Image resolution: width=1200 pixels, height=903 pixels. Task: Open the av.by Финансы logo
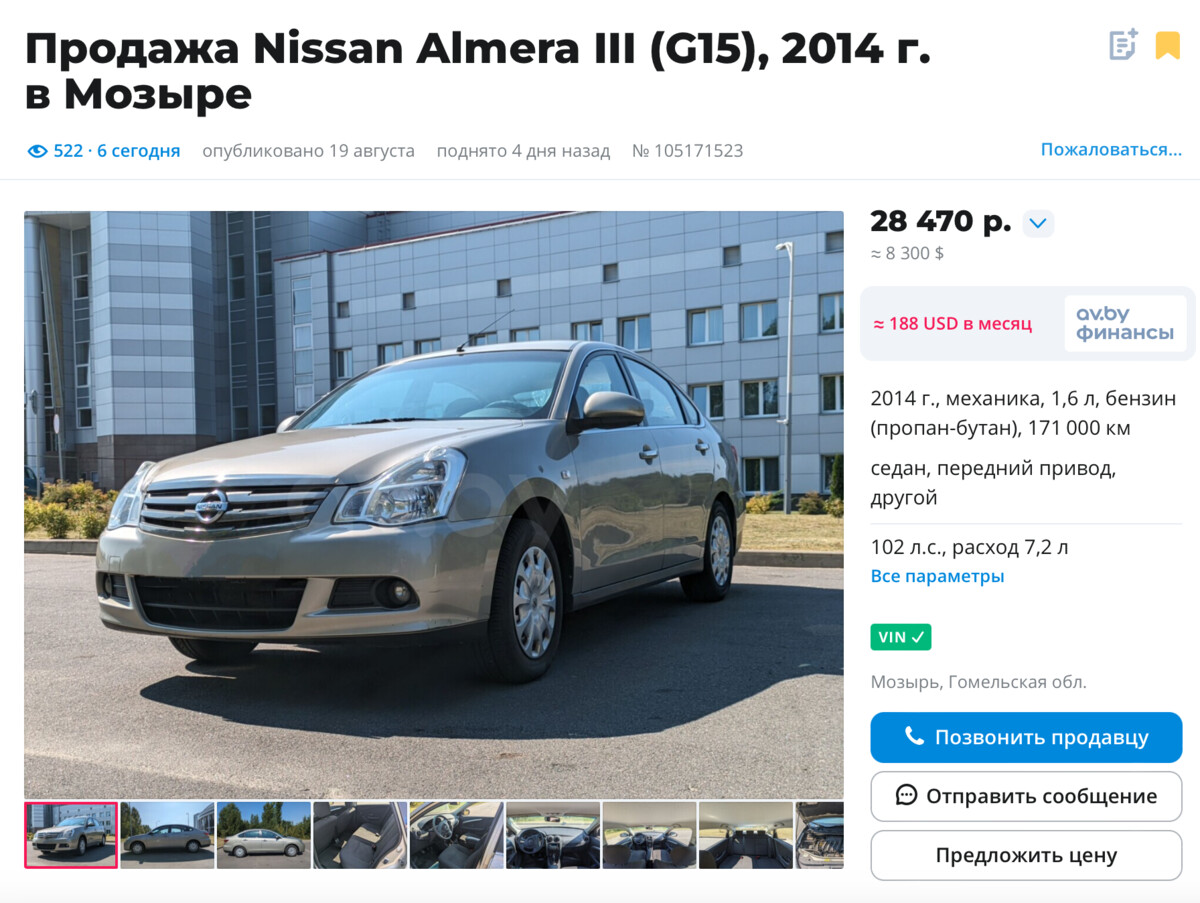coord(1125,323)
